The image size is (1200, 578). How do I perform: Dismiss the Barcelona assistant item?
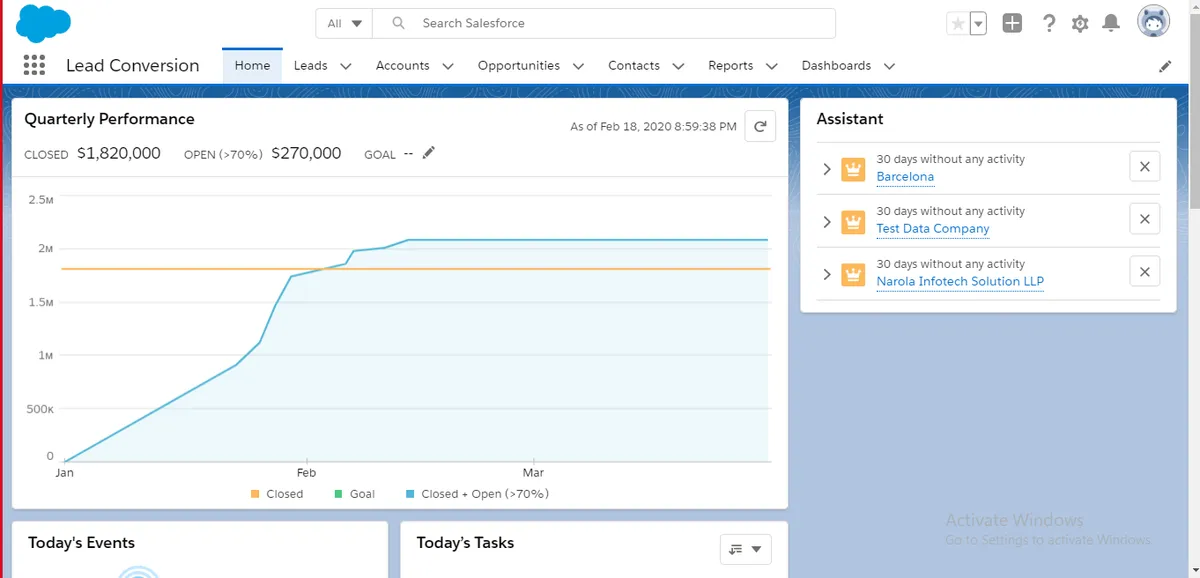pyautogui.click(x=1145, y=167)
